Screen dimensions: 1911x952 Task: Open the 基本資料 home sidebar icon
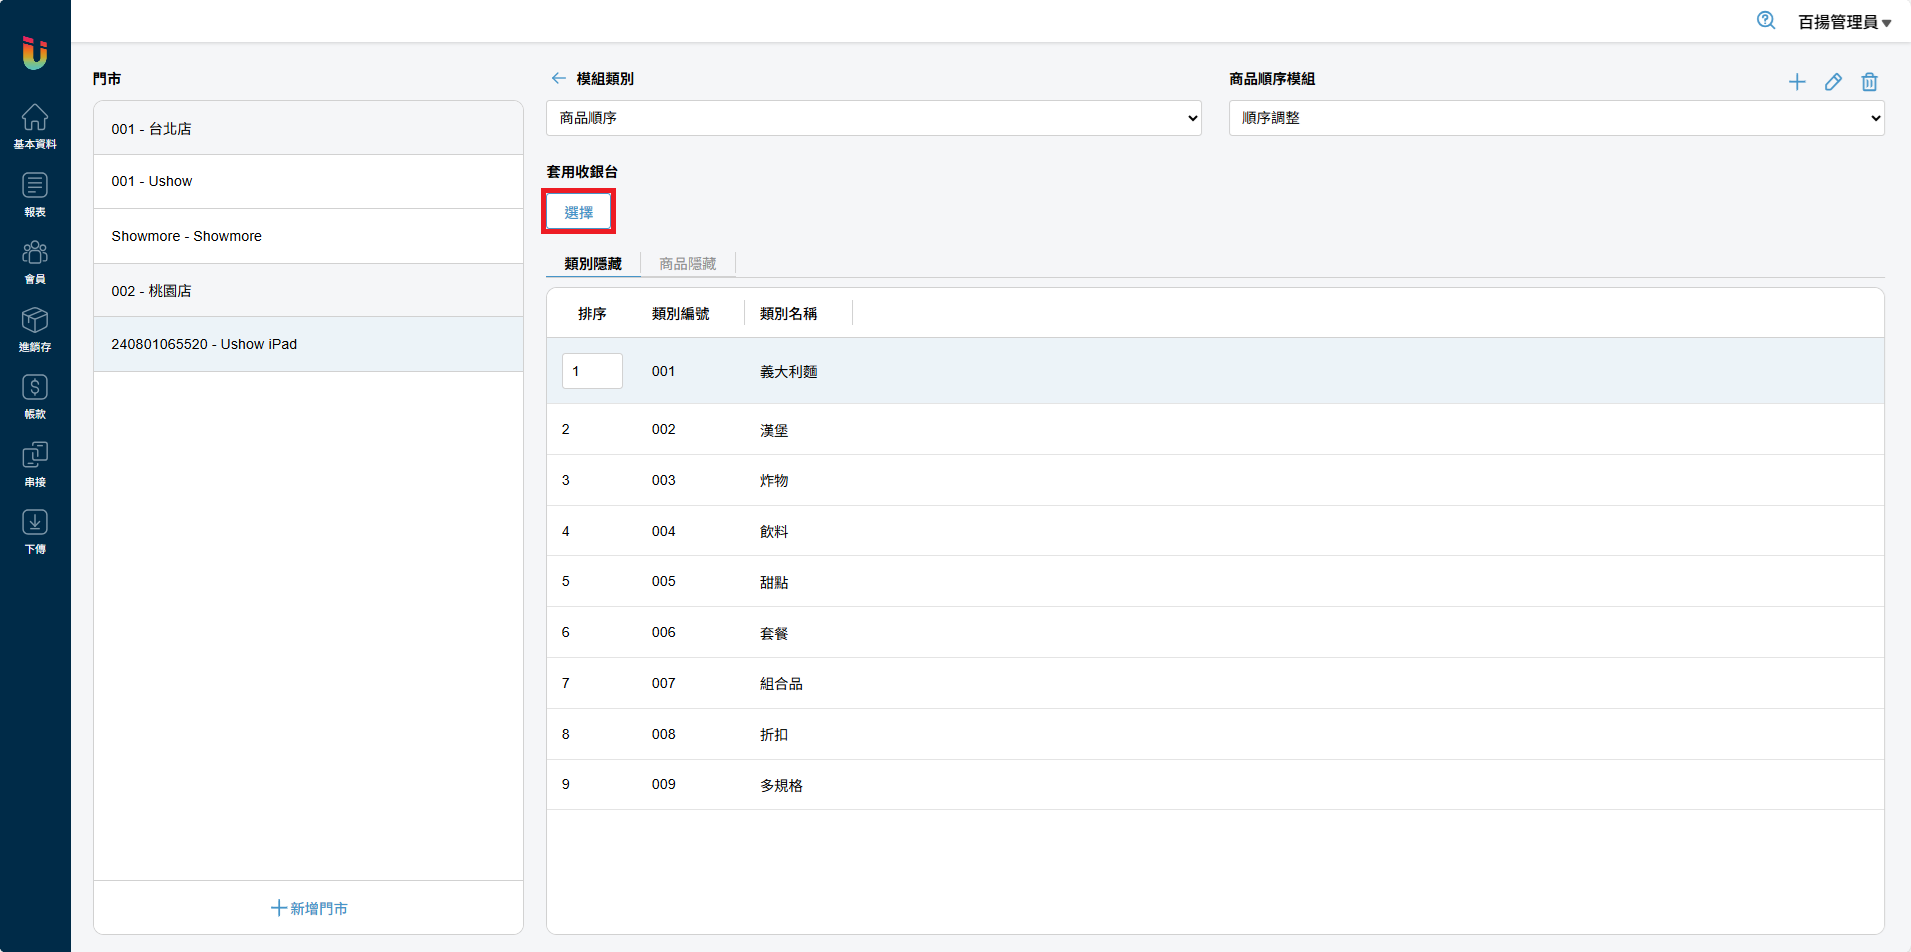(x=35, y=126)
